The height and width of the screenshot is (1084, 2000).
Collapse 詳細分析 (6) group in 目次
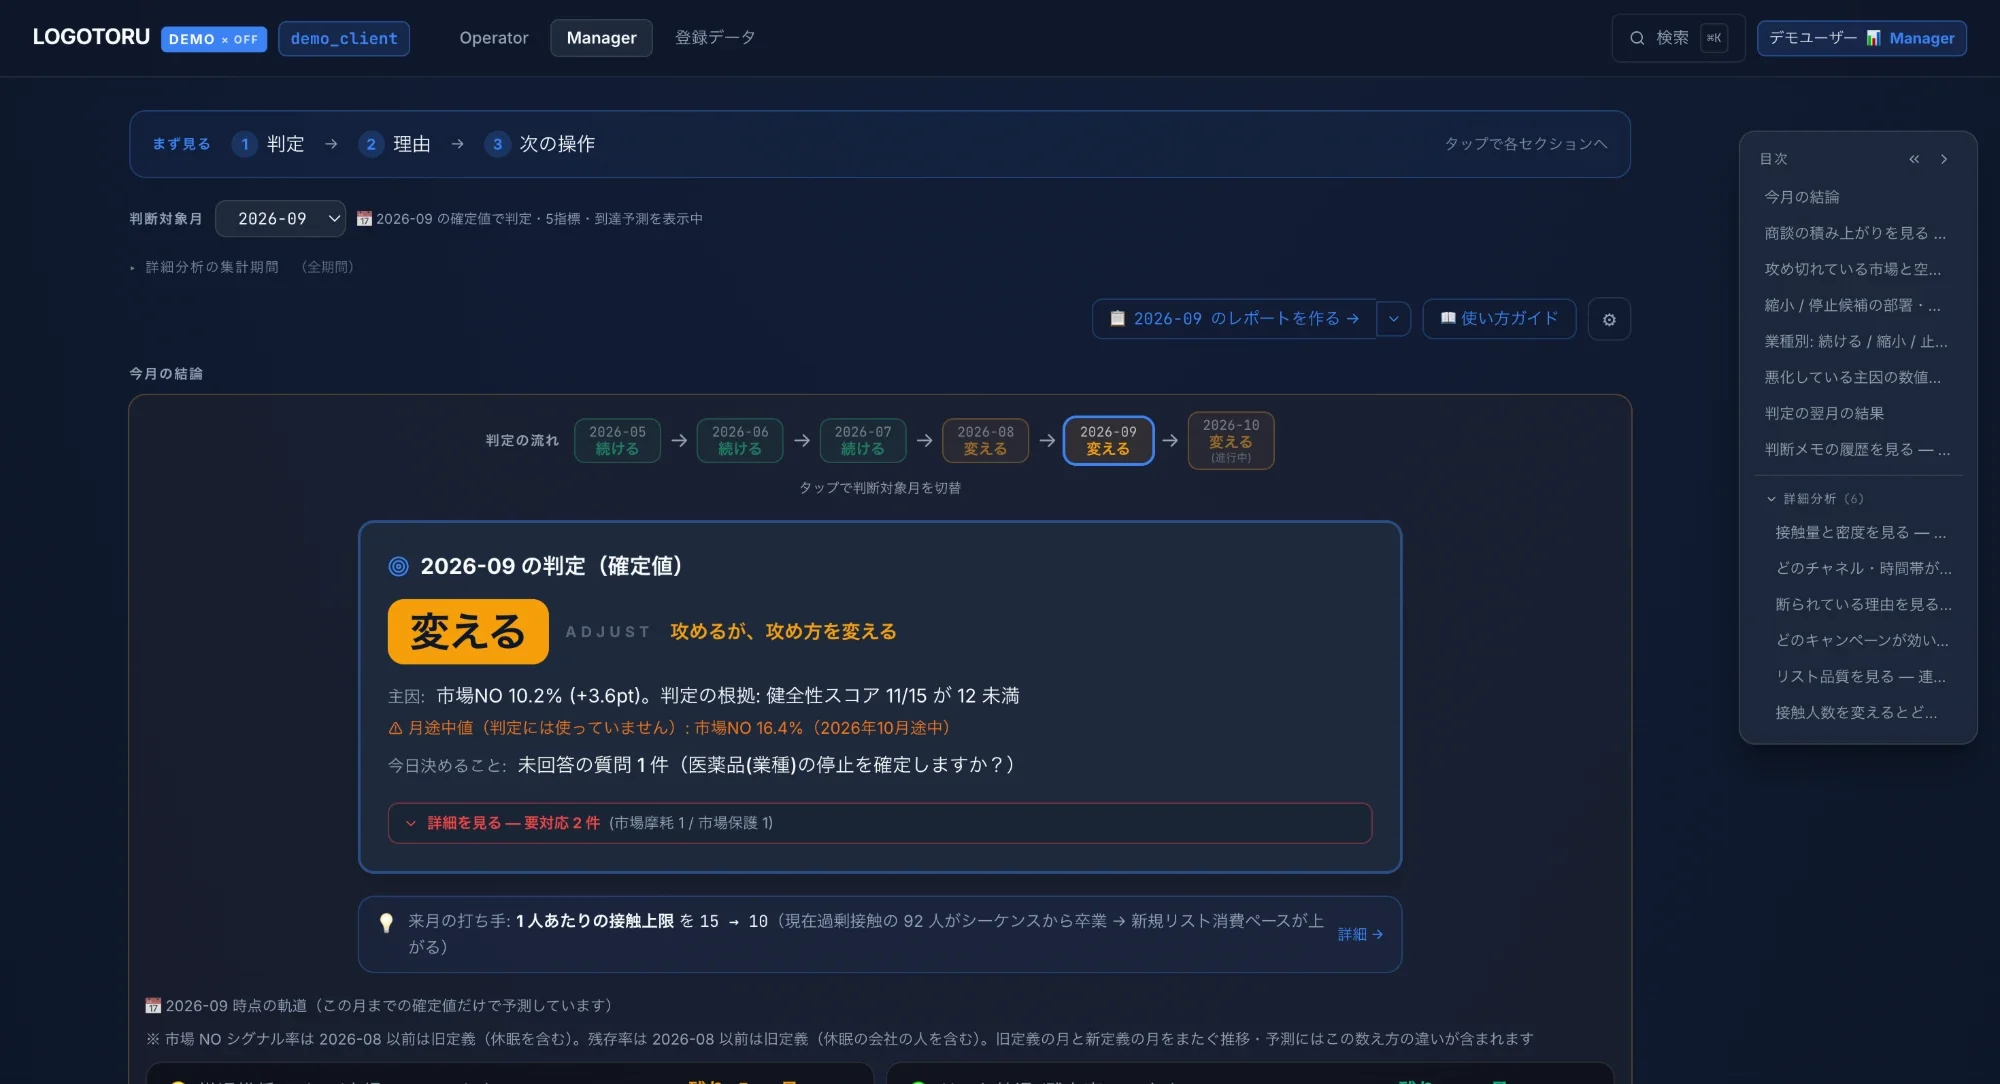(1815, 498)
